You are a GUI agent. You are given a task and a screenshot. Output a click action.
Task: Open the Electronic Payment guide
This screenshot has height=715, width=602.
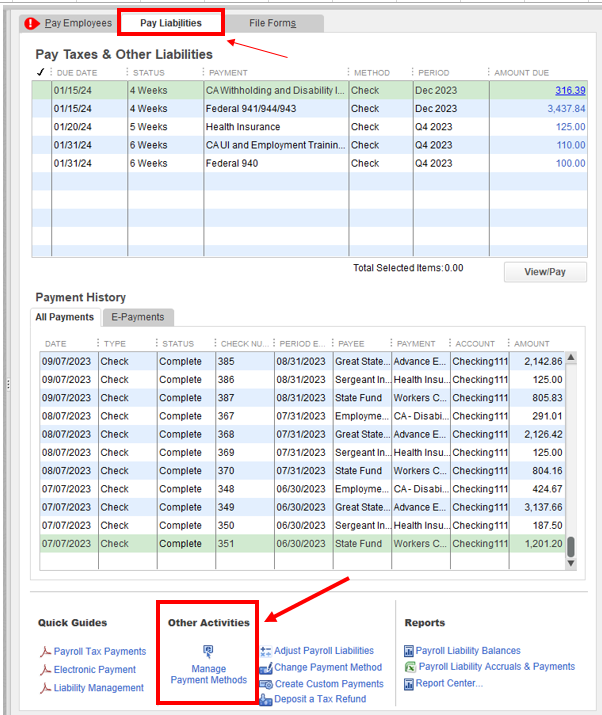pyautogui.click(x=95, y=670)
